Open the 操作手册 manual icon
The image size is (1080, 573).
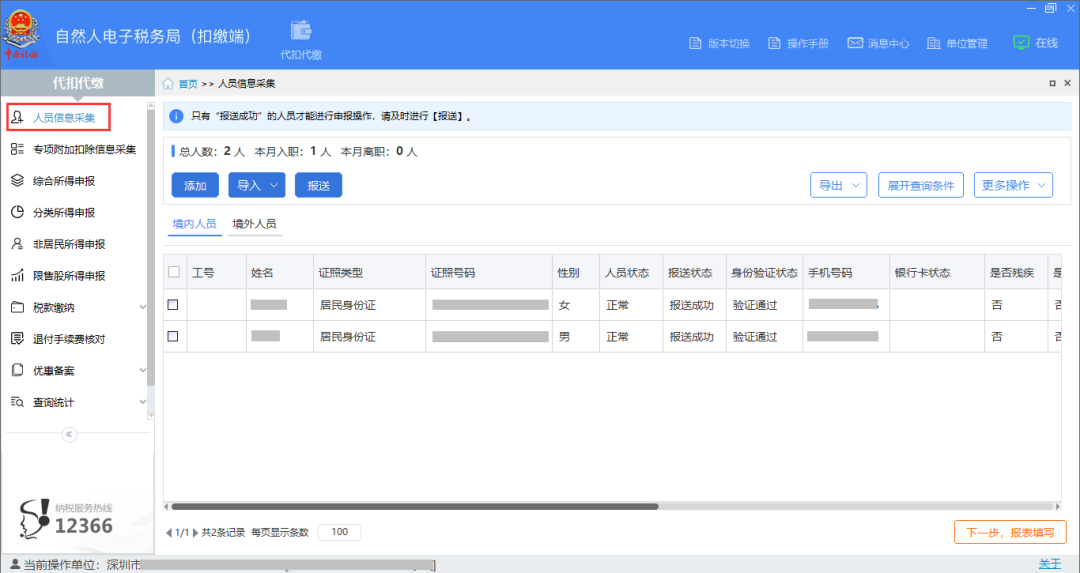[774, 43]
